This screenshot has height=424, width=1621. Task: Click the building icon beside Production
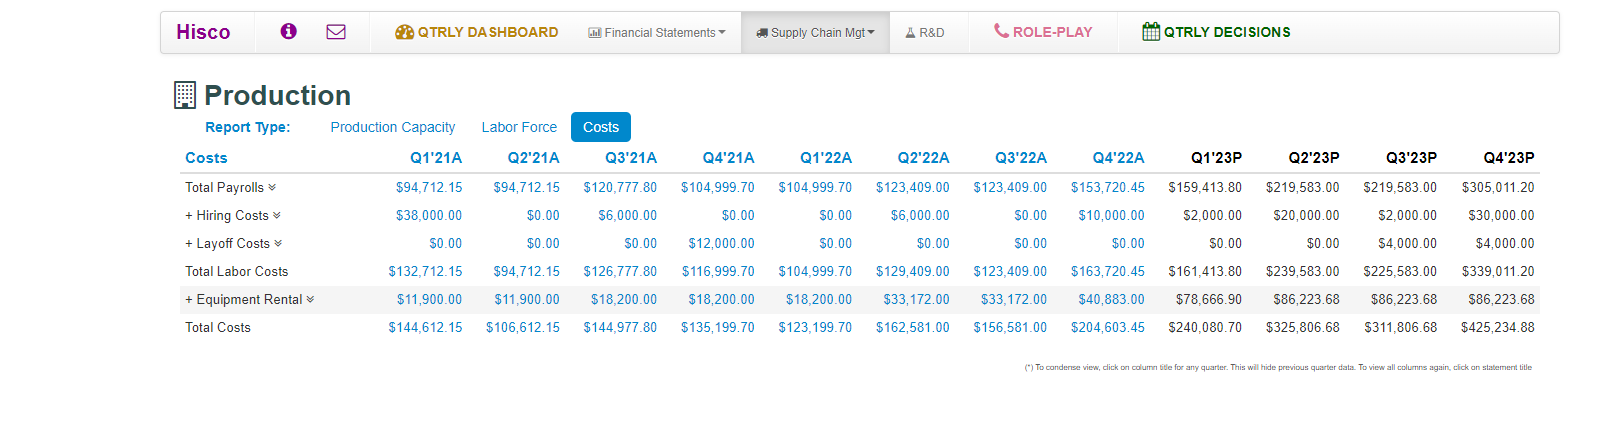(x=185, y=95)
